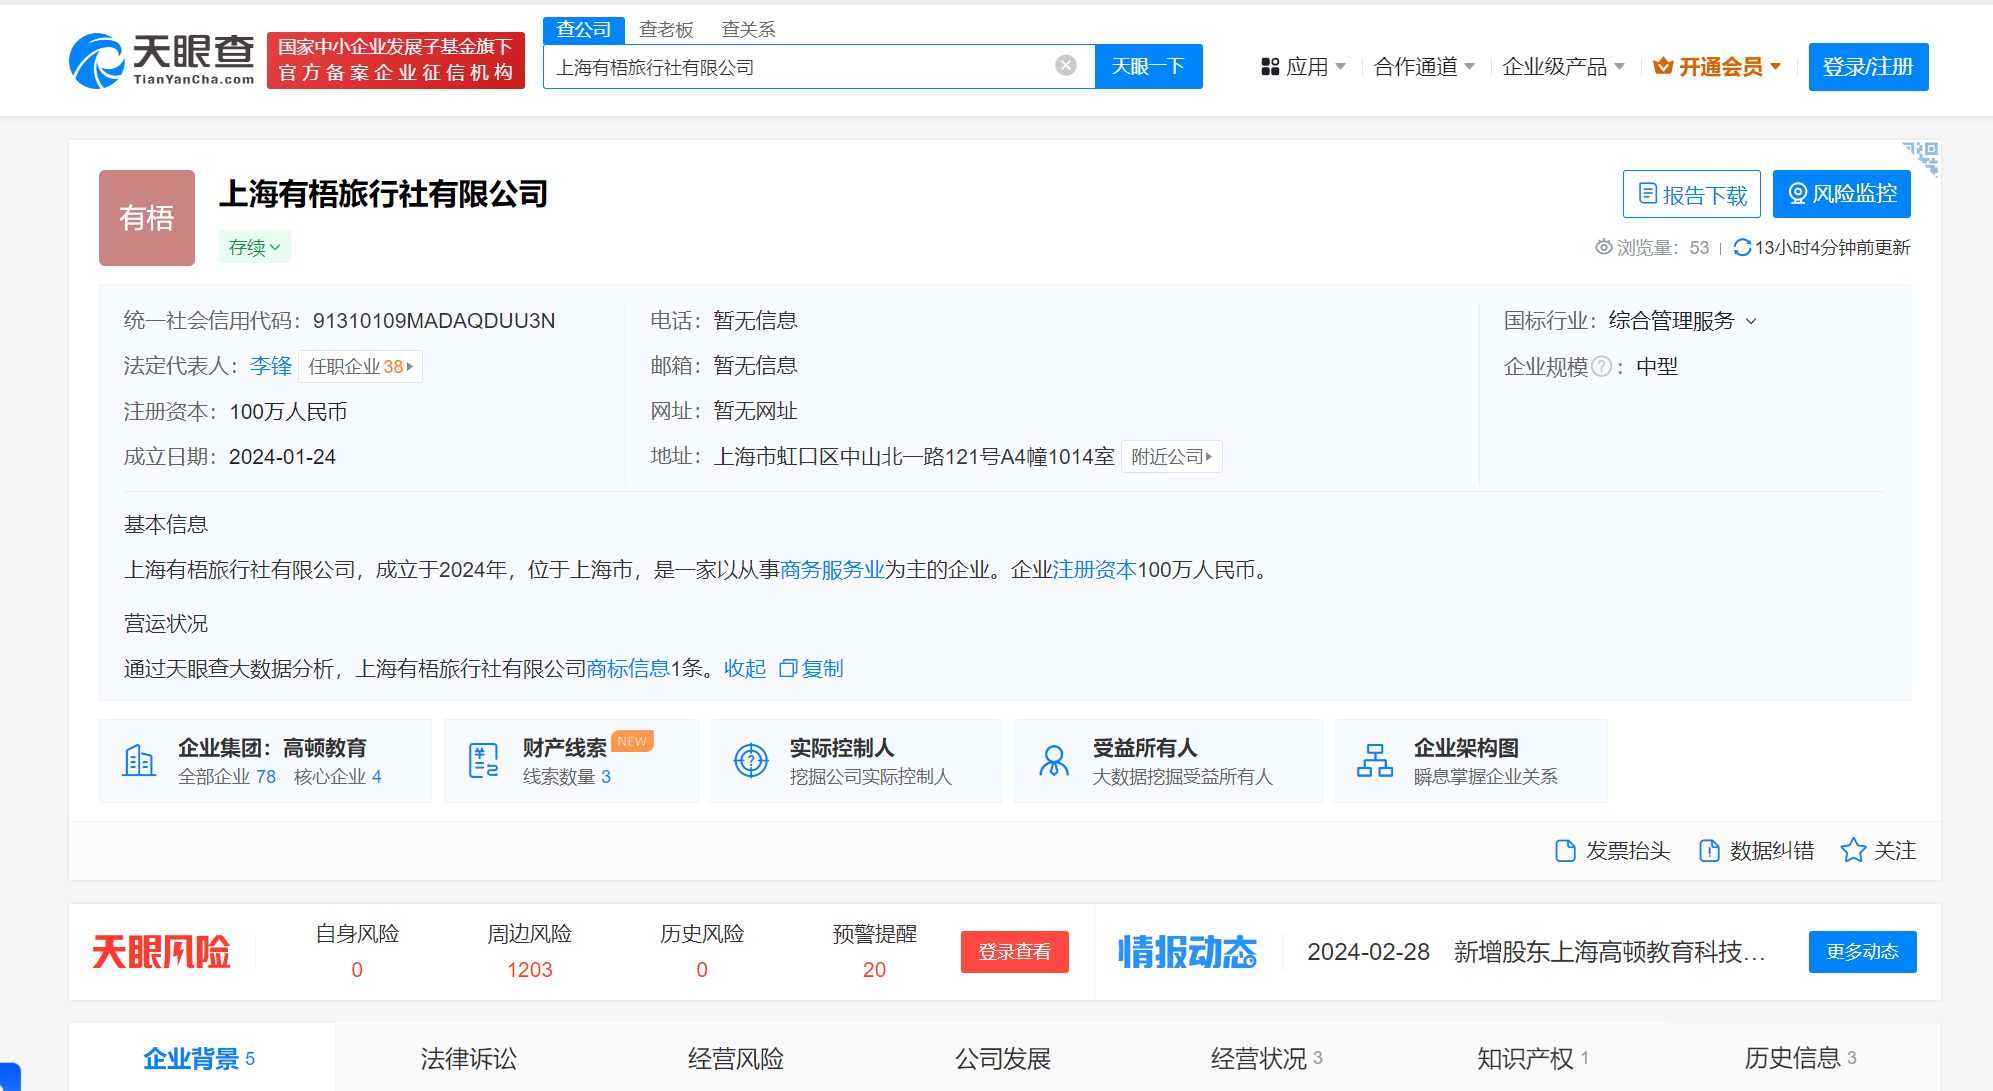Expand the 综合管理服务 industry dropdown
The width and height of the screenshot is (1993, 1091).
1751,322
